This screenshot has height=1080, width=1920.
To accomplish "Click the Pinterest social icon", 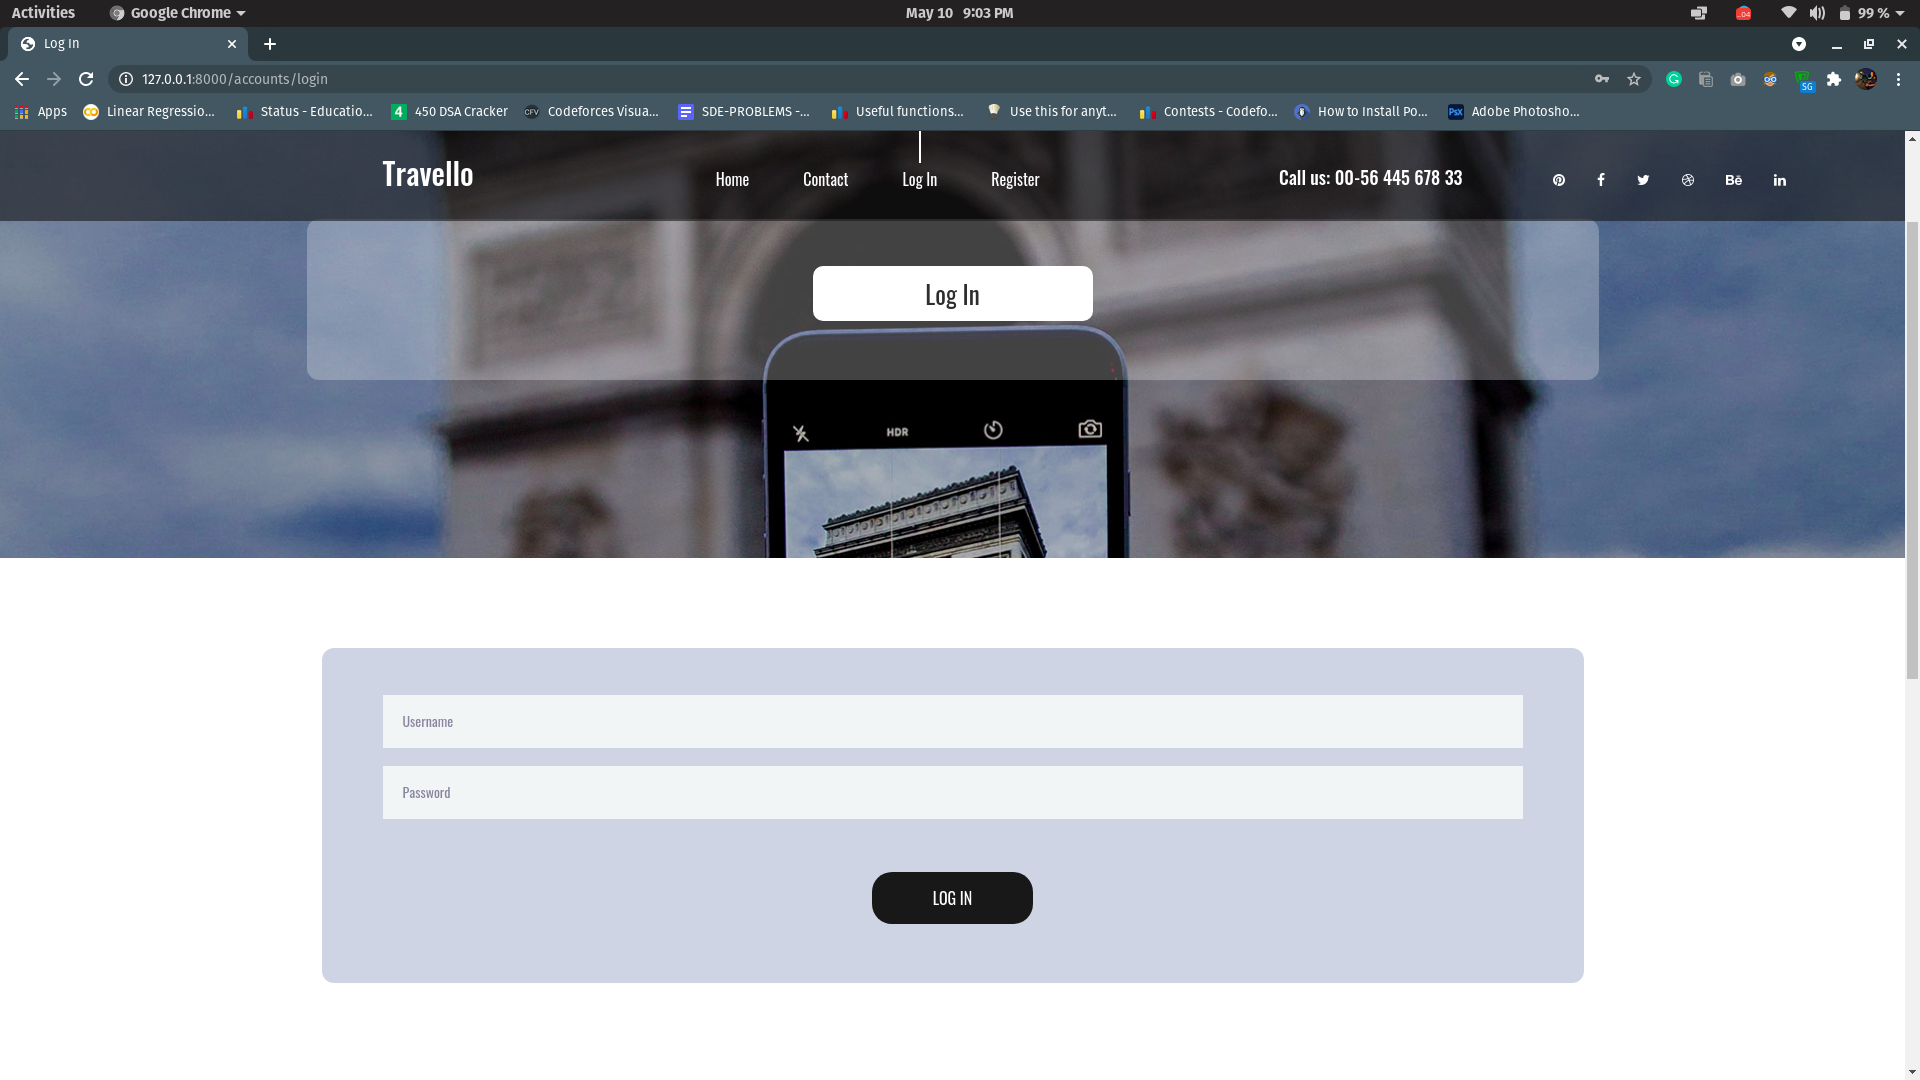I will click(1558, 180).
